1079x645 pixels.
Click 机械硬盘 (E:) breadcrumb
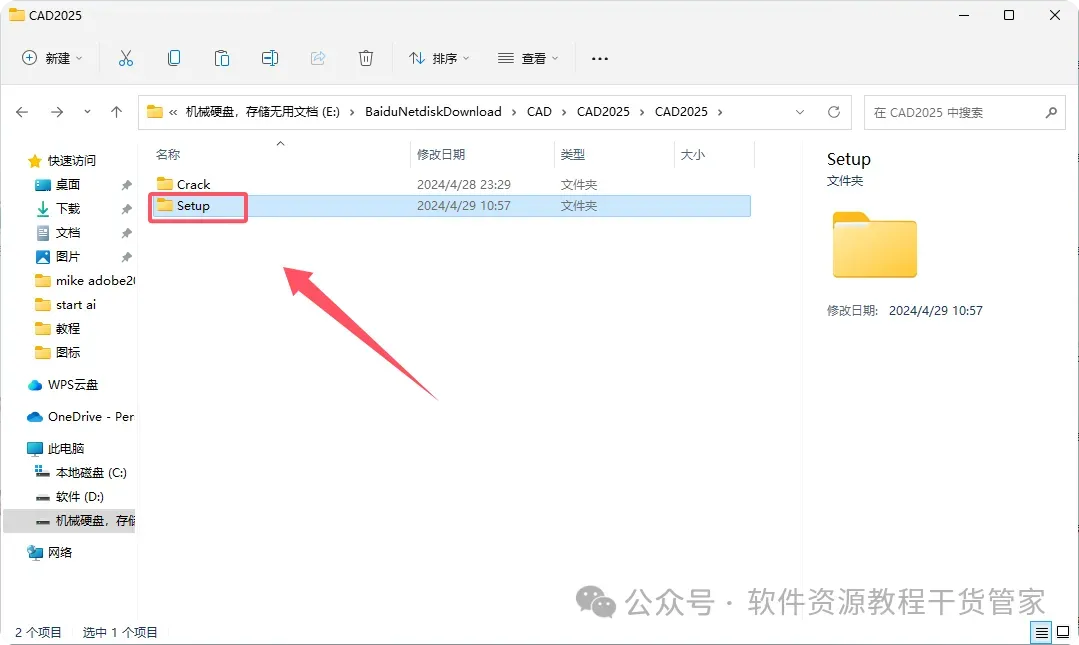click(x=263, y=112)
